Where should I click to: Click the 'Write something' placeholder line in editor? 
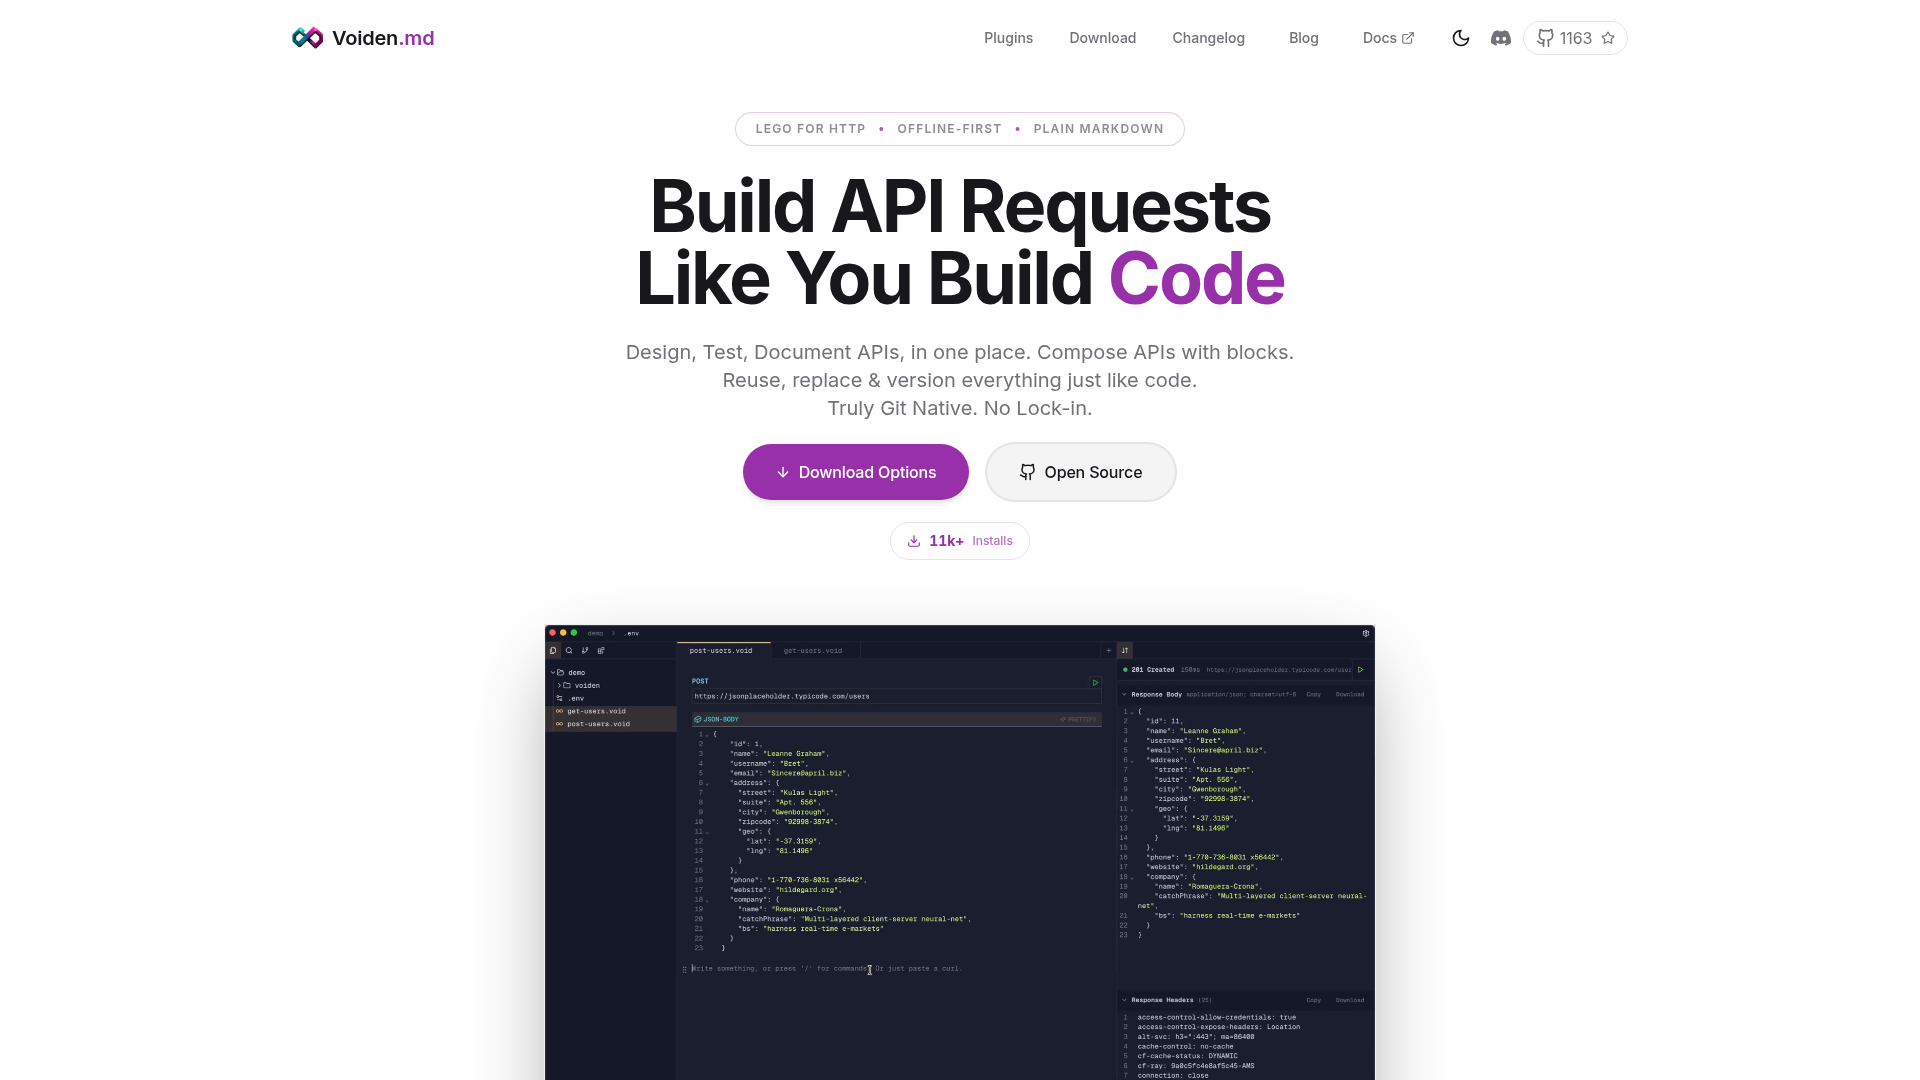827,969
